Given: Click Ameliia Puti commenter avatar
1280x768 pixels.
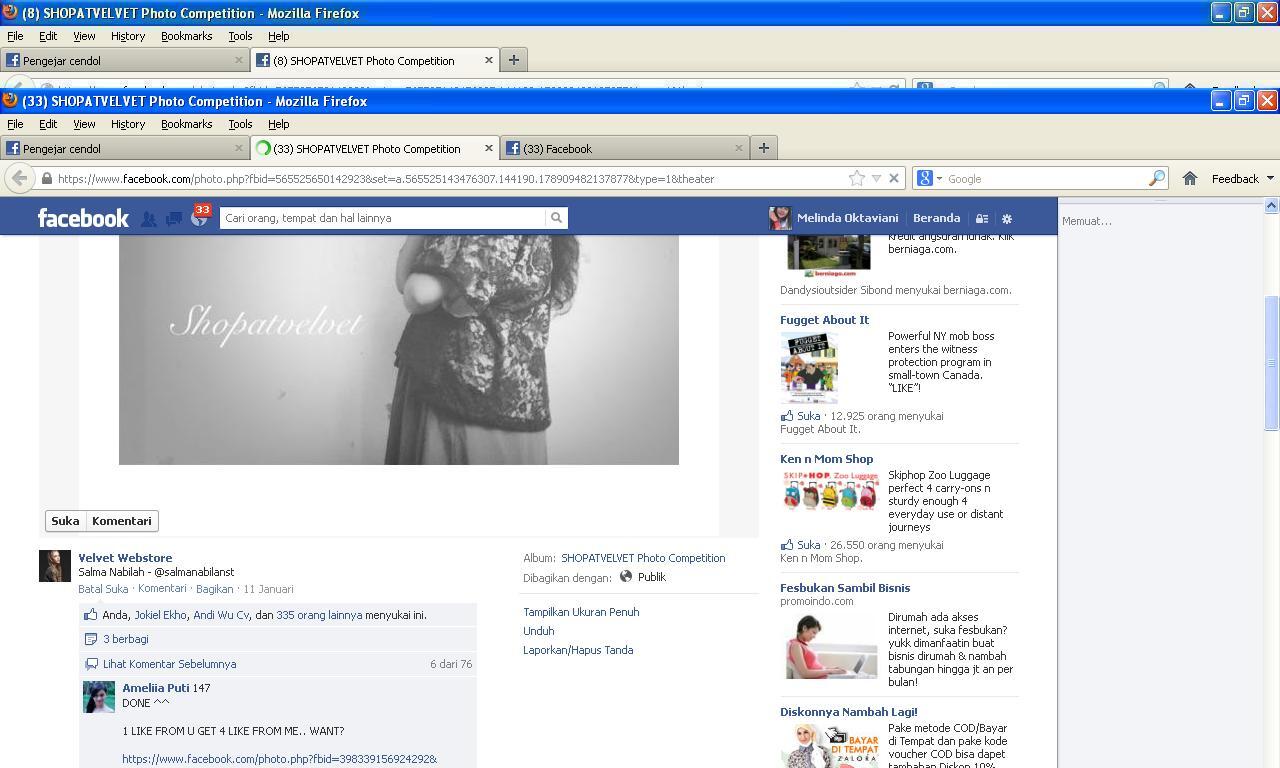Looking at the screenshot, I should [99, 697].
